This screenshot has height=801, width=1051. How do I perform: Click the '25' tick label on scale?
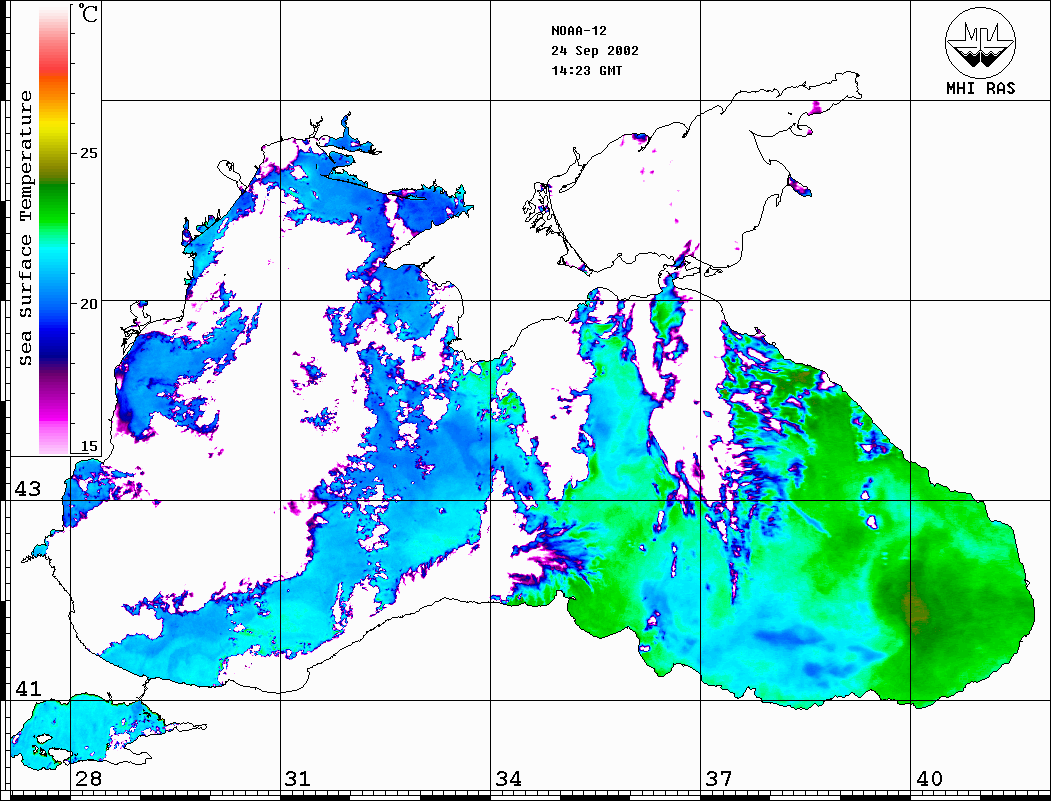88,153
